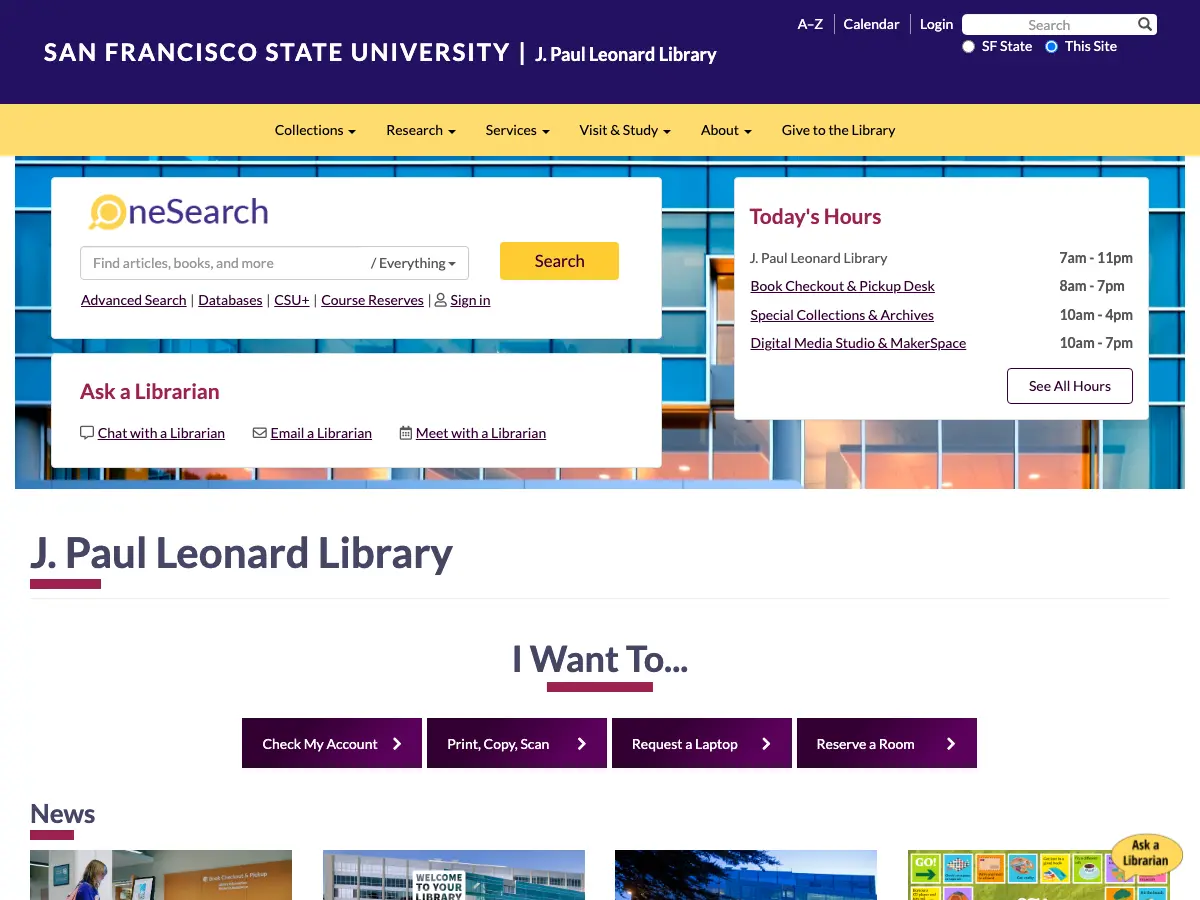The height and width of the screenshot is (900, 1200).
Task: Open the night-time library building news thumbnail
Action: tap(746, 875)
